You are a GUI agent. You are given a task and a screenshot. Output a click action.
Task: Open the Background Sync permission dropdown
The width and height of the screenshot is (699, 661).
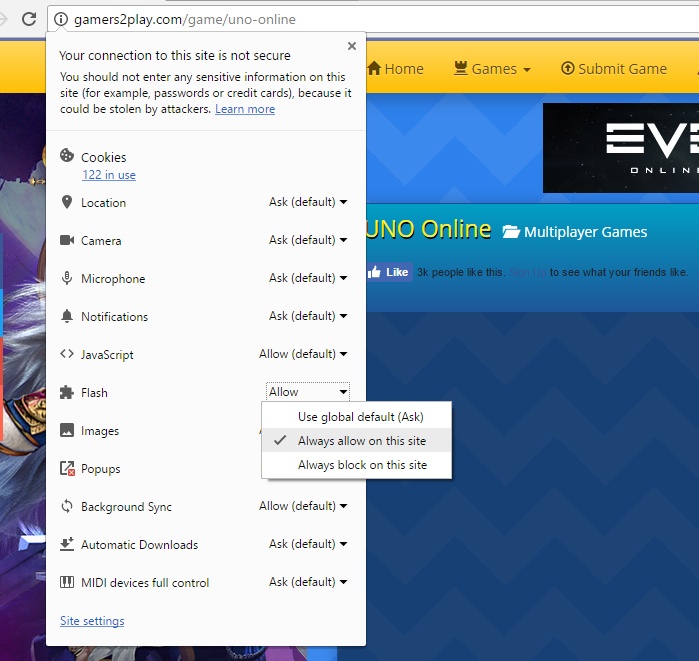[303, 506]
